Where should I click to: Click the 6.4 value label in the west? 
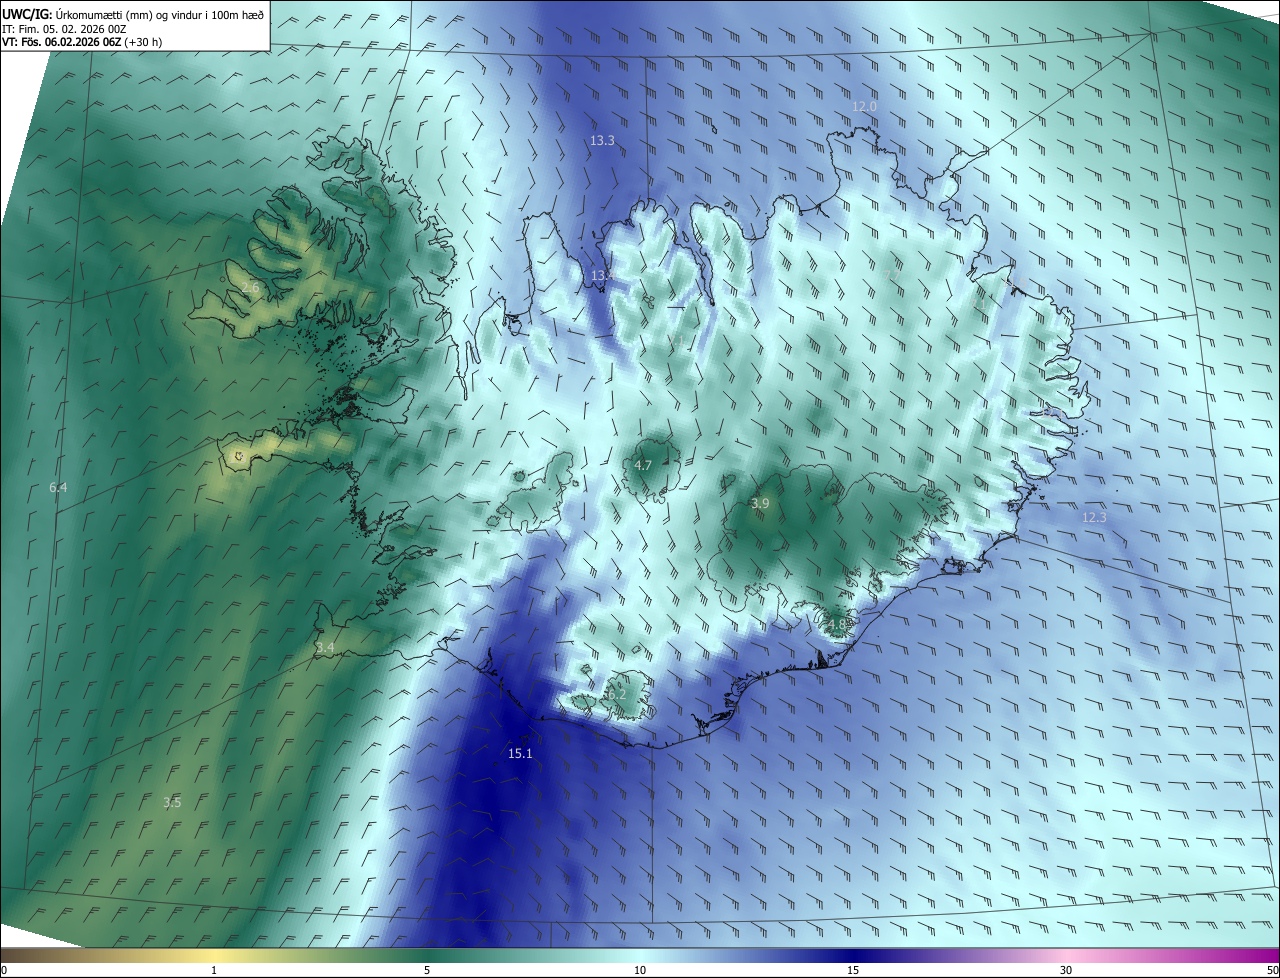coord(58,488)
